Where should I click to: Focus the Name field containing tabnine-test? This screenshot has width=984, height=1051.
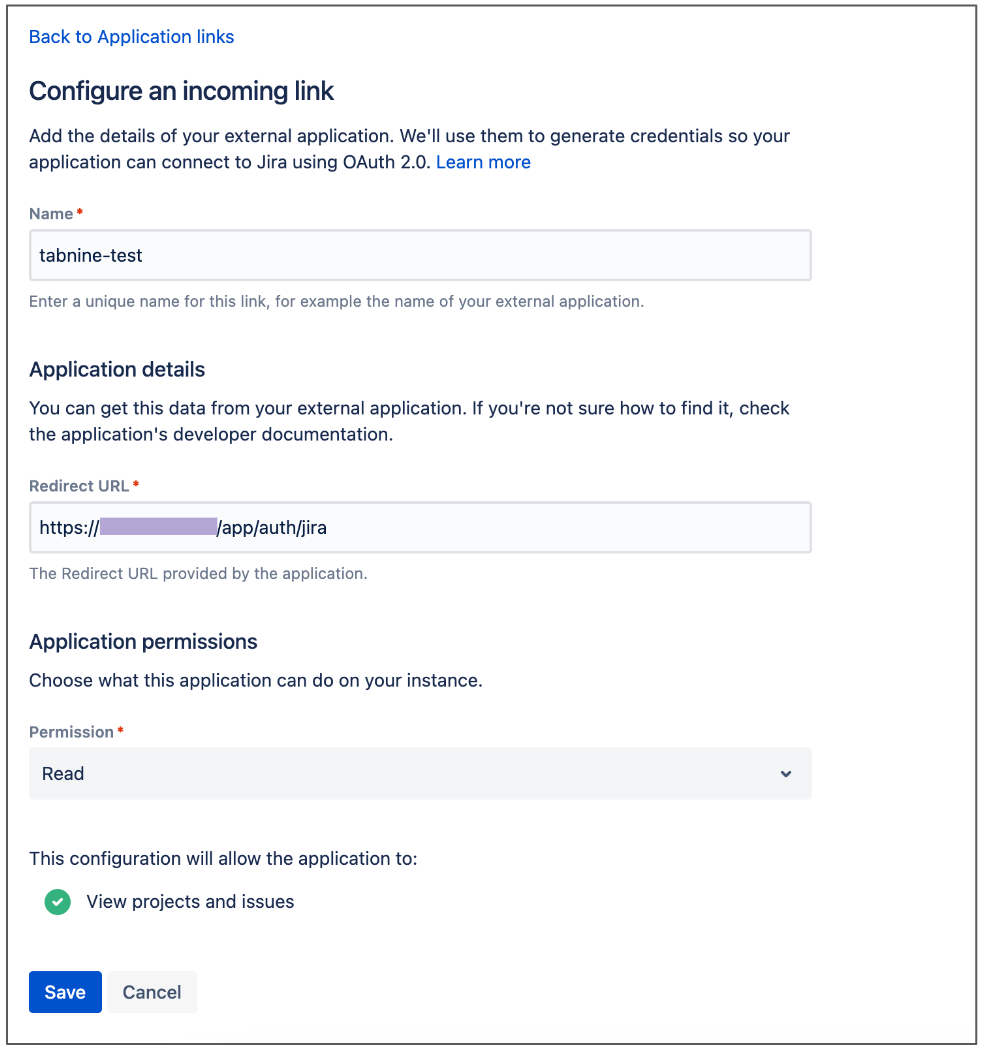point(420,256)
